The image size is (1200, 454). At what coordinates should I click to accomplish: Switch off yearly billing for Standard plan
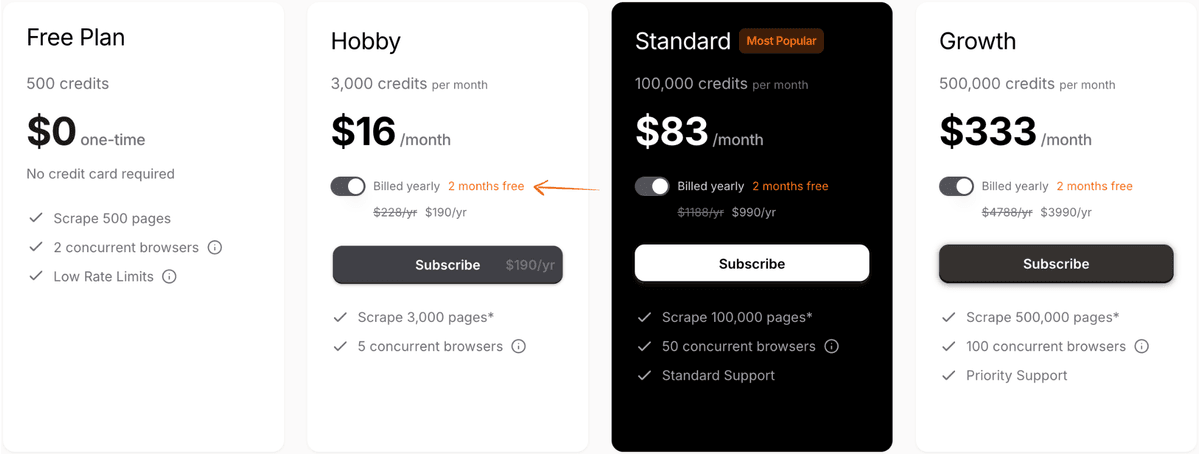652,186
